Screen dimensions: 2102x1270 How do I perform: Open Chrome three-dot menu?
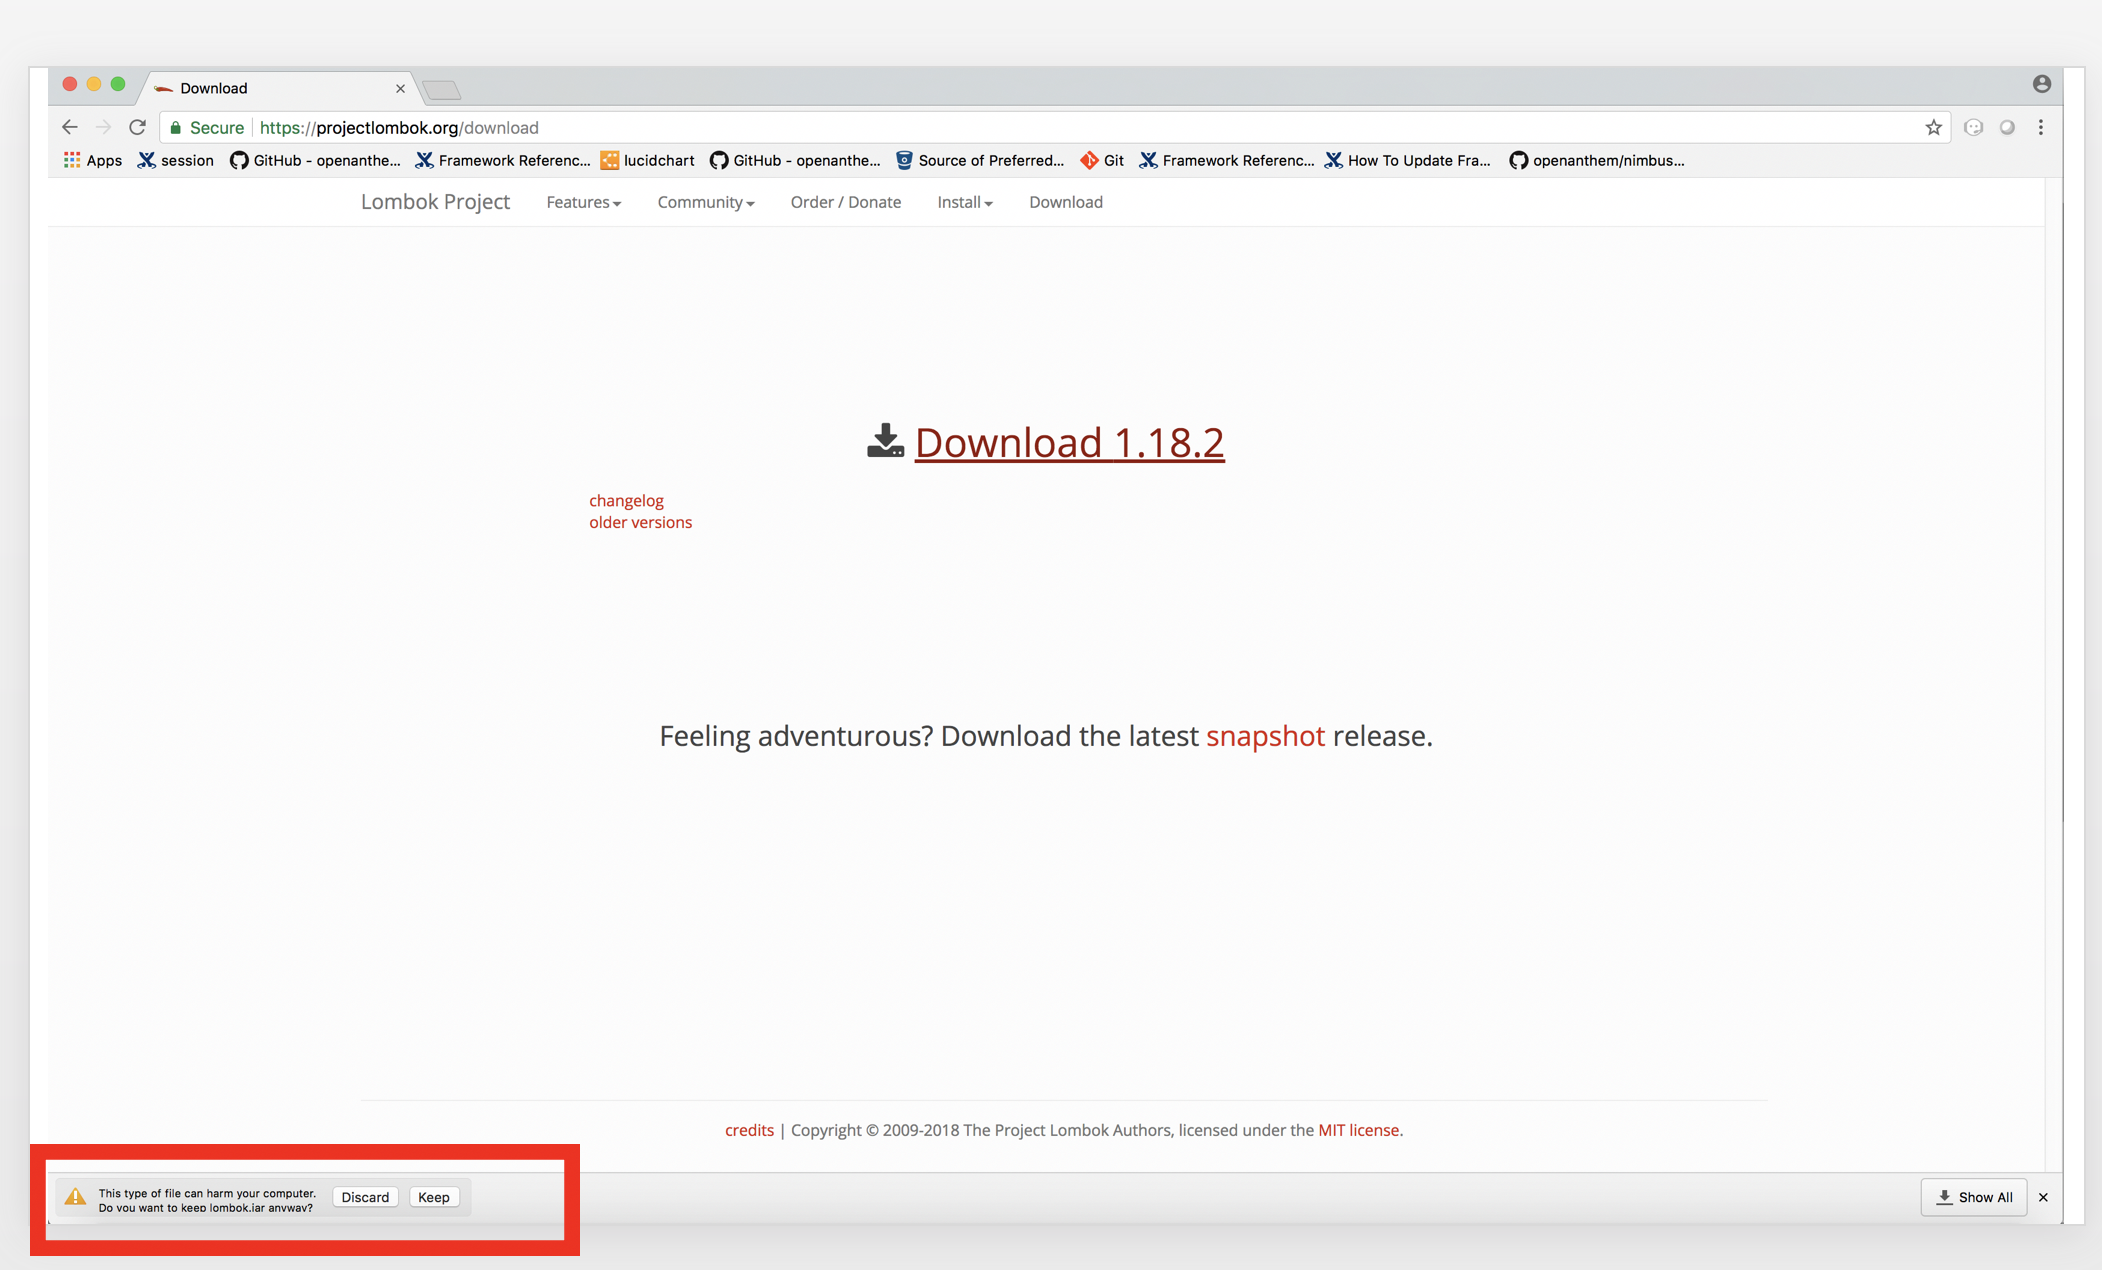[2040, 127]
